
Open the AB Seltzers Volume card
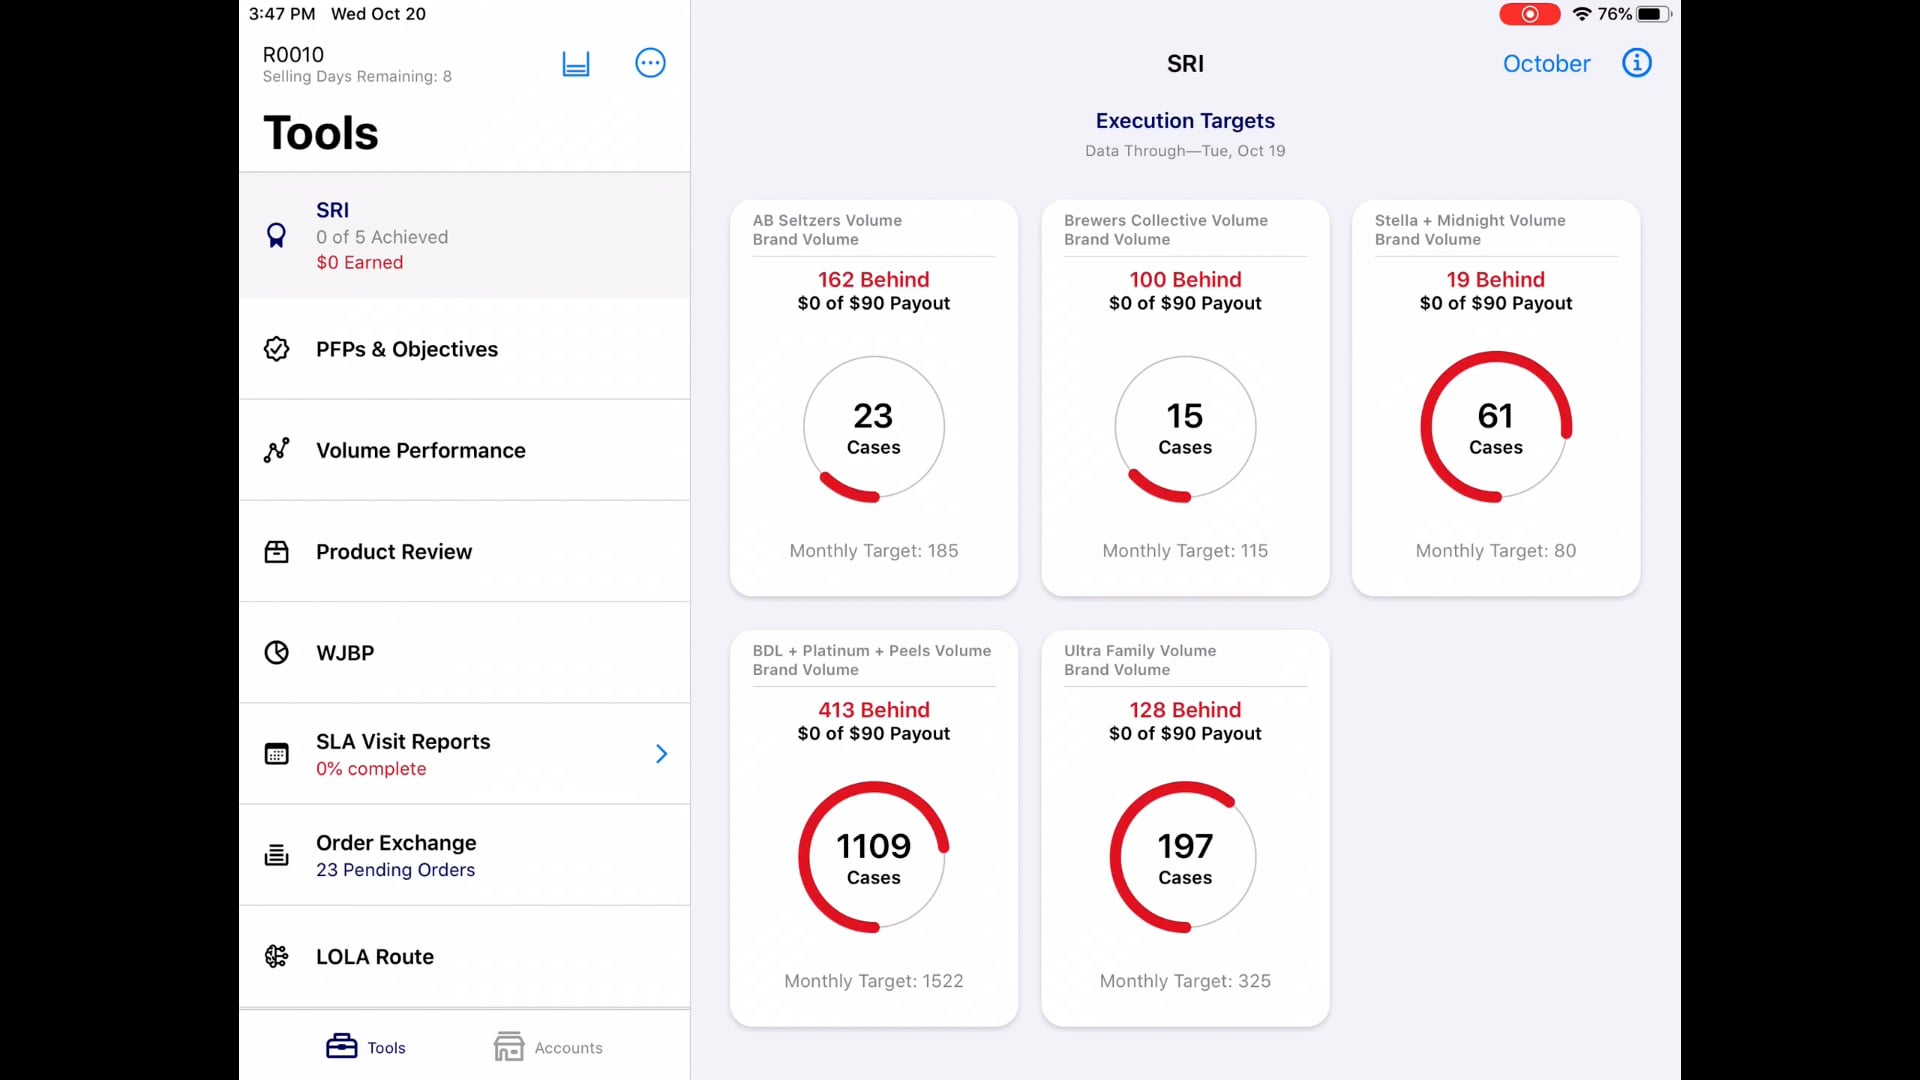(874, 398)
